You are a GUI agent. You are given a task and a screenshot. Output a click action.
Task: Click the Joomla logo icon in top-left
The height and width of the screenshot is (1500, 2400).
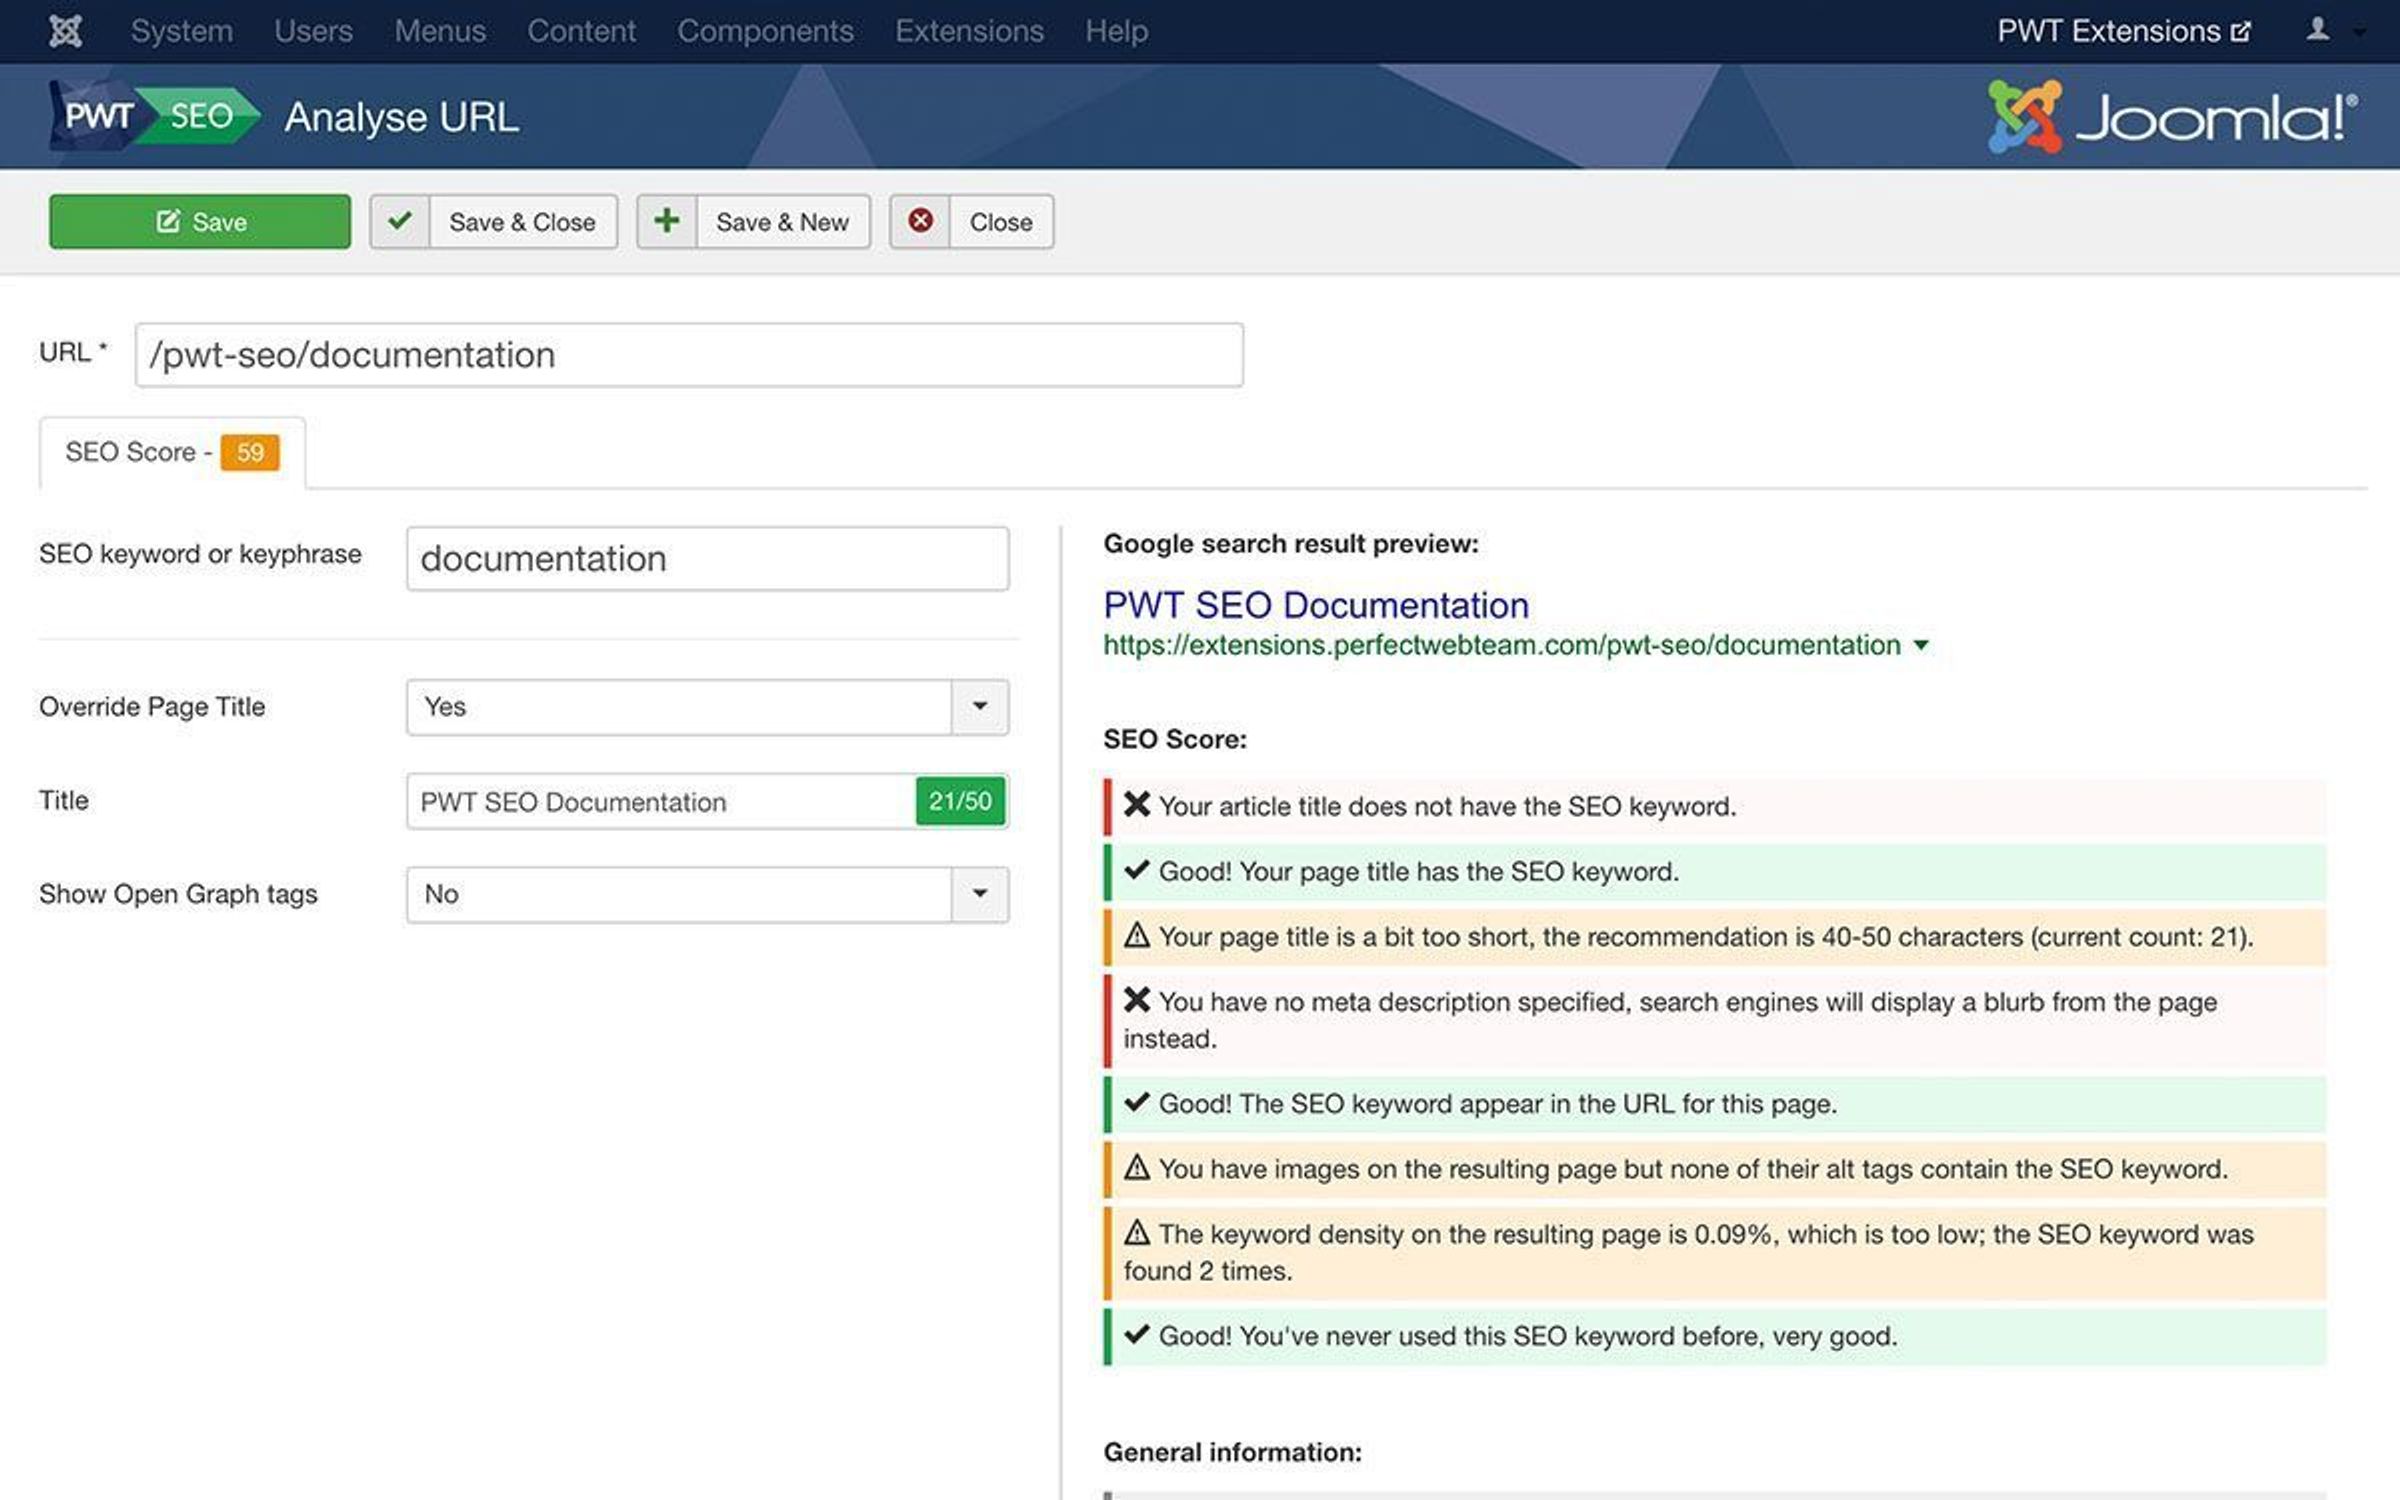coord(65,31)
